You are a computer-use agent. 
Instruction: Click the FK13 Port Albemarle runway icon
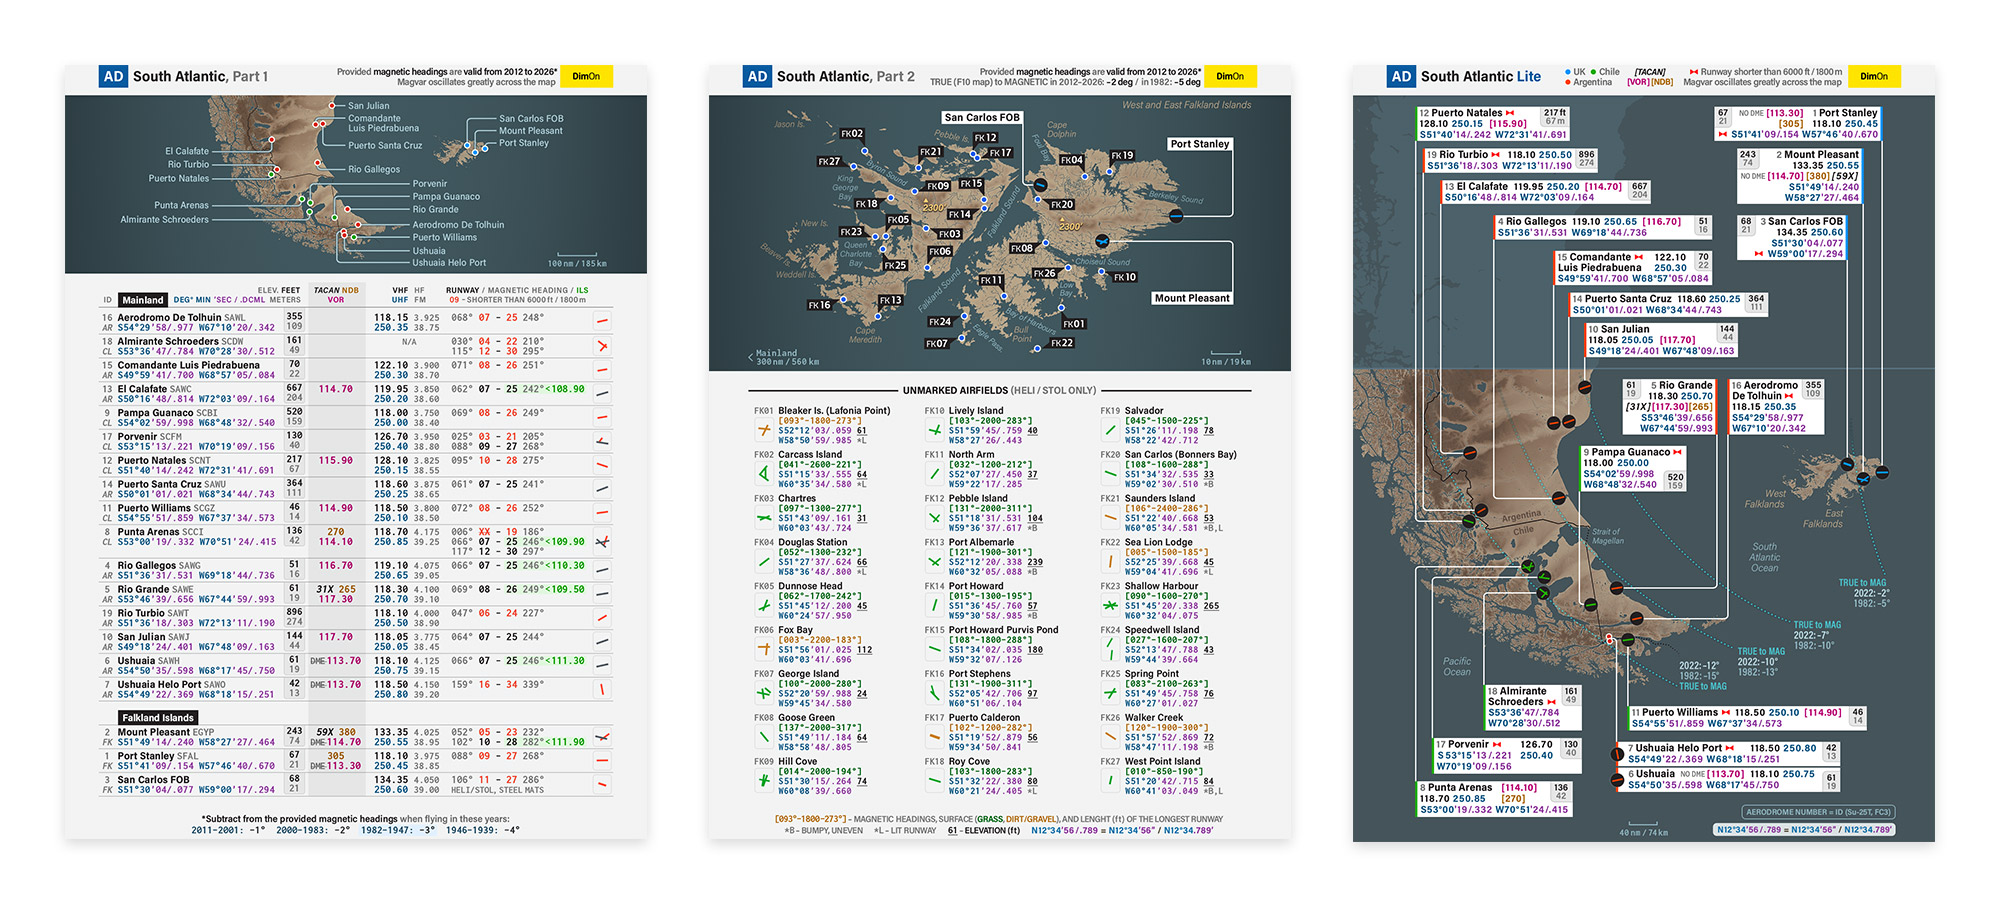point(935,562)
